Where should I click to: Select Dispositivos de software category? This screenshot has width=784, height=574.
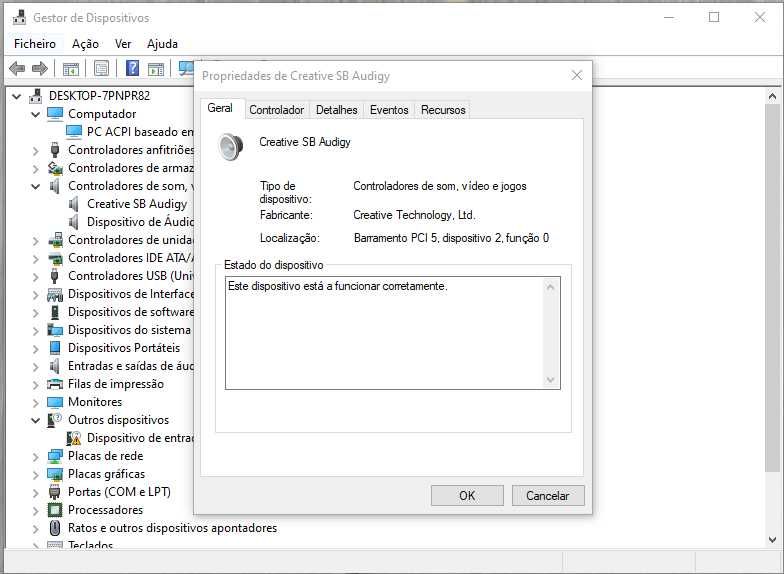point(131,312)
